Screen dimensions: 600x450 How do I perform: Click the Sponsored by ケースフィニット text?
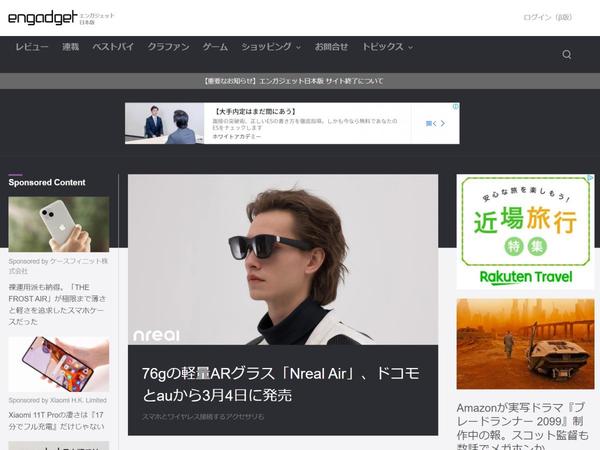(58, 266)
